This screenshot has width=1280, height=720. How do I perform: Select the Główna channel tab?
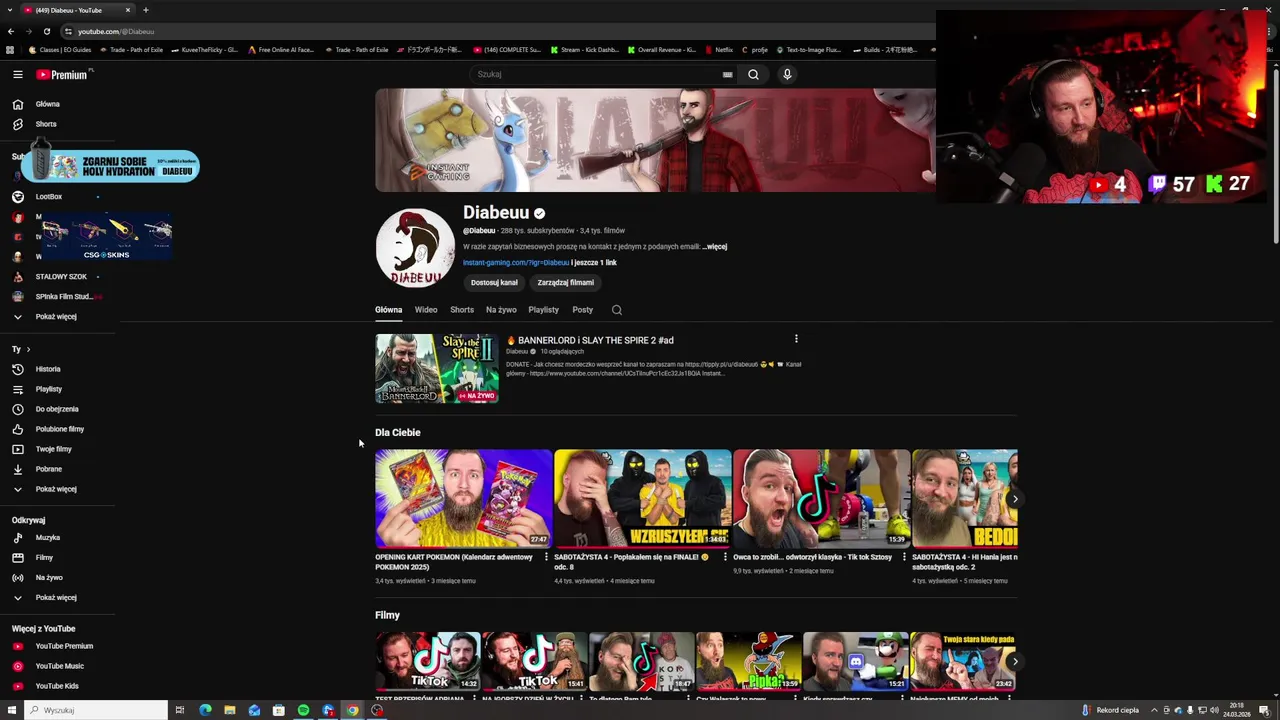[388, 310]
